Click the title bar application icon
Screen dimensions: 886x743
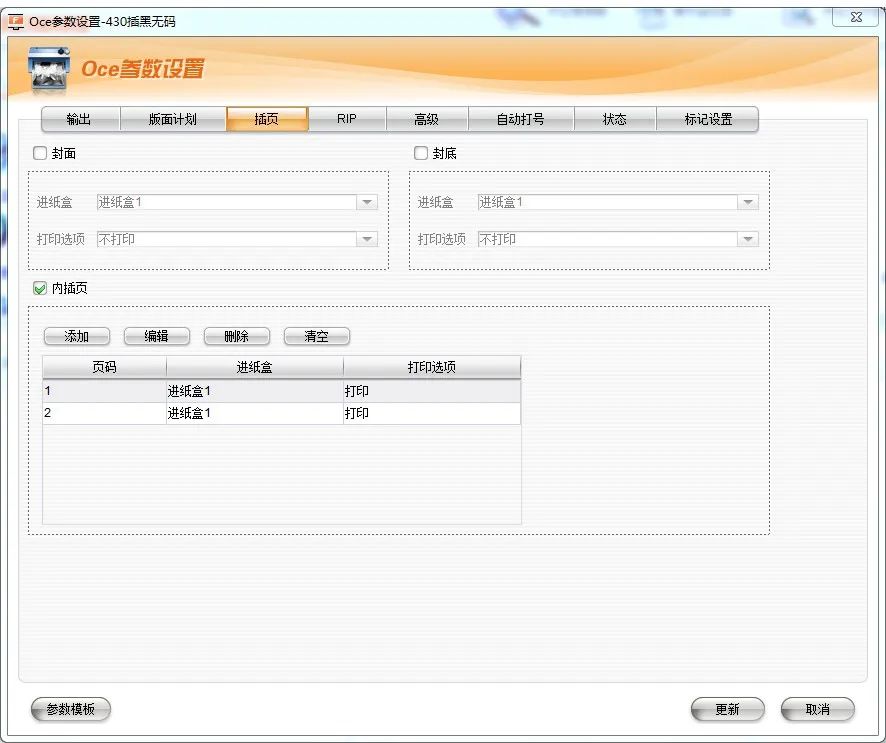[16, 21]
